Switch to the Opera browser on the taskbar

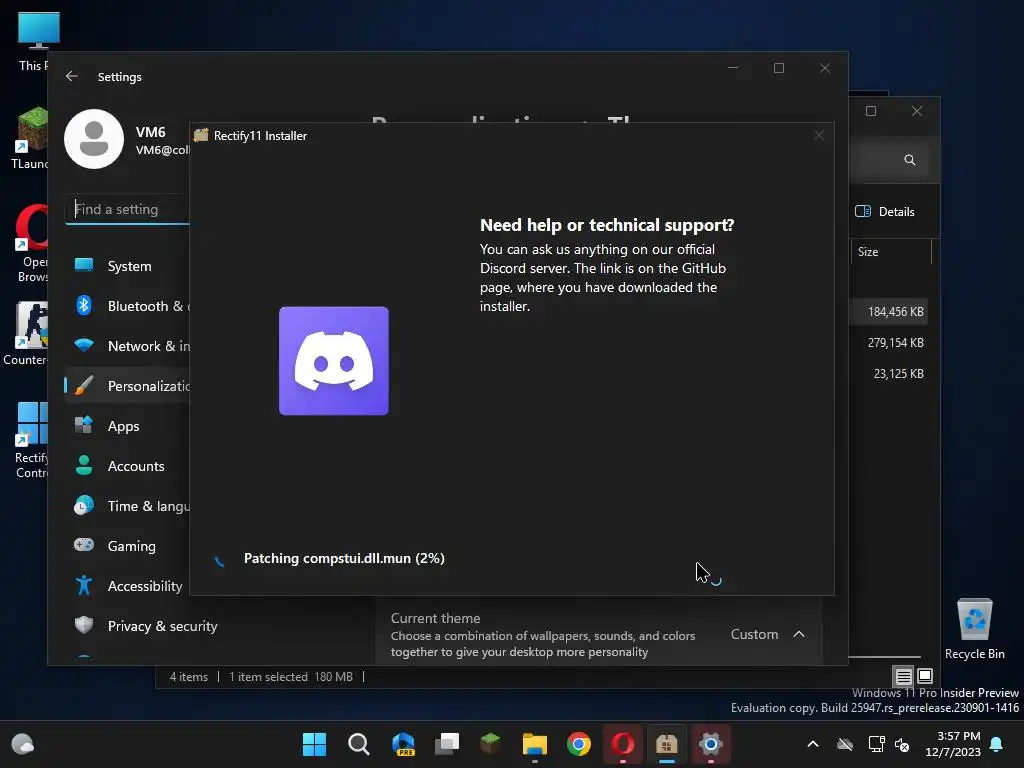(622, 744)
